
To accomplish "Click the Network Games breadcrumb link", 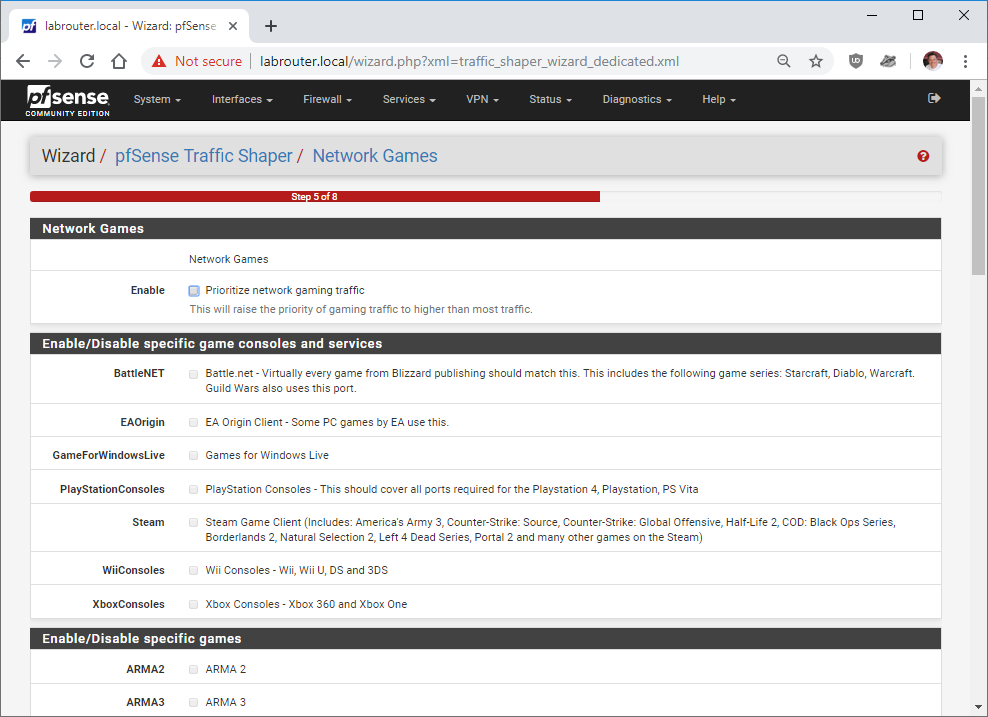I will [x=375, y=156].
